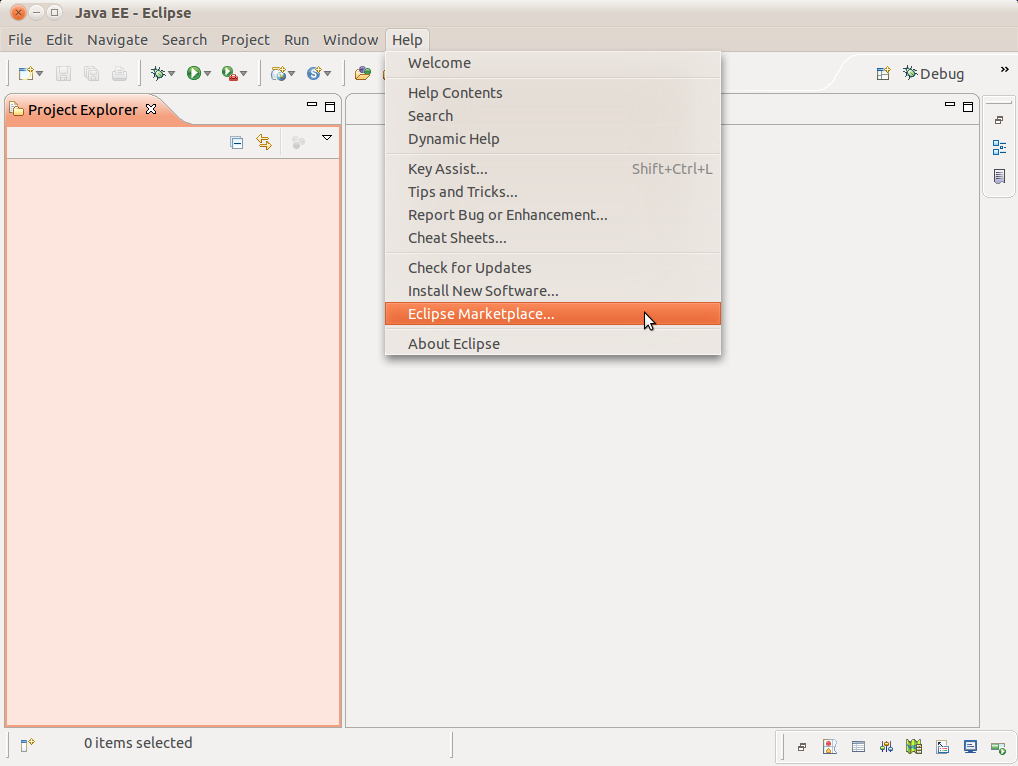Screen dimensions: 1018x766
Task: Open the Run menu
Action: click(x=296, y=40)
